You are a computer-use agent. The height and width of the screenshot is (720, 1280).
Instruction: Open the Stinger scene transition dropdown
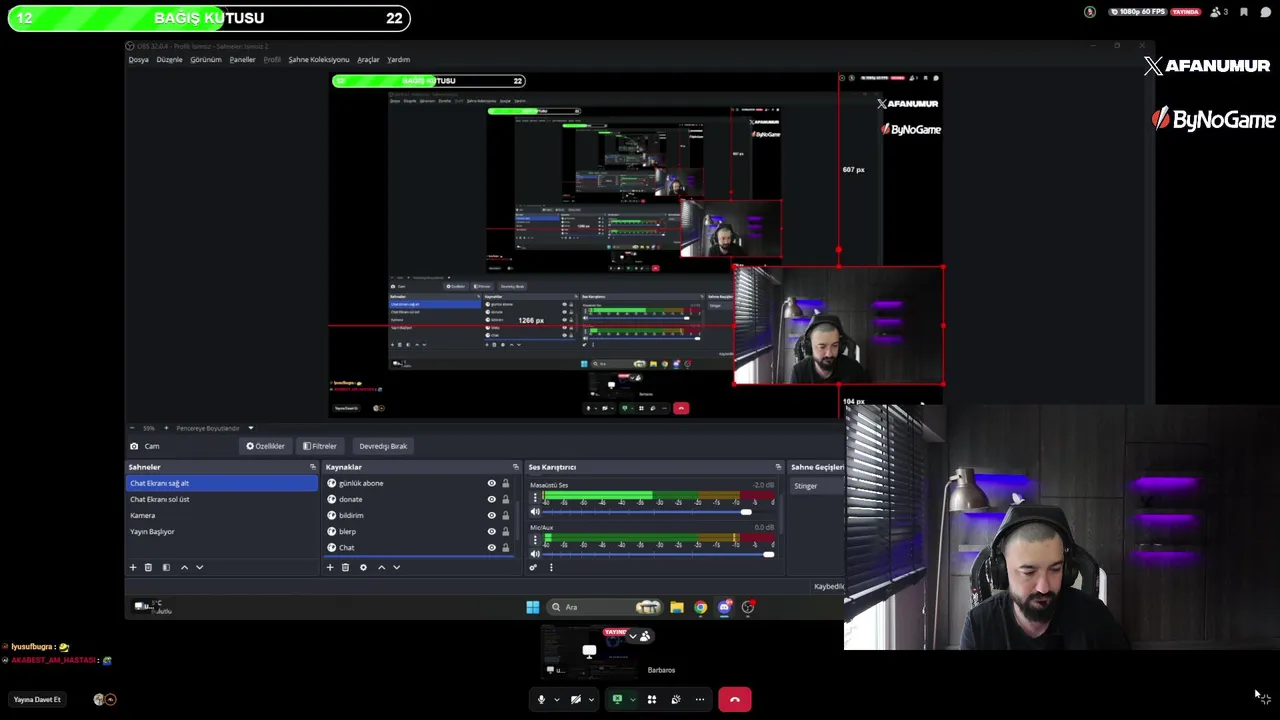pos(818,486)
